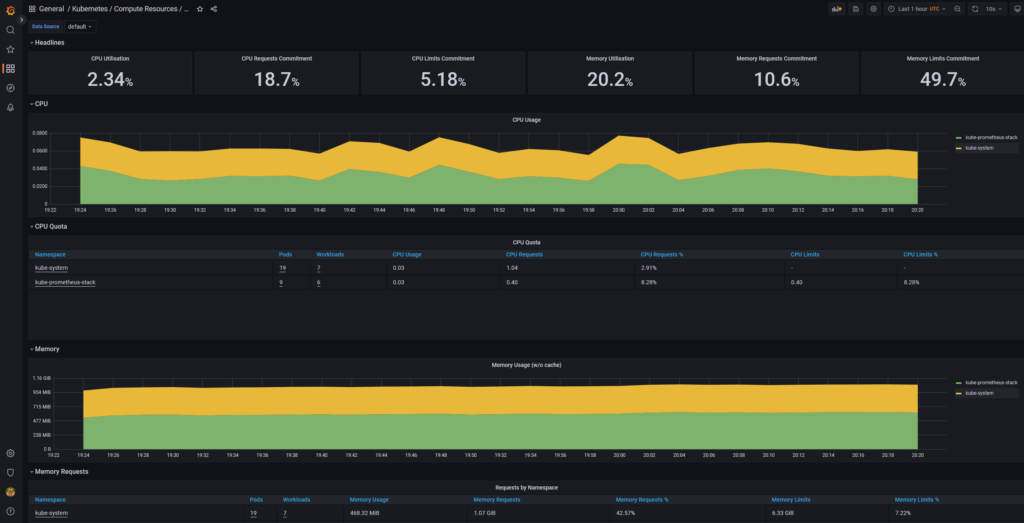The image size is (1024, 523).
Task: Cycle the view mode monitor icon
Action: pyautogui.click(x=1018, y=9)
